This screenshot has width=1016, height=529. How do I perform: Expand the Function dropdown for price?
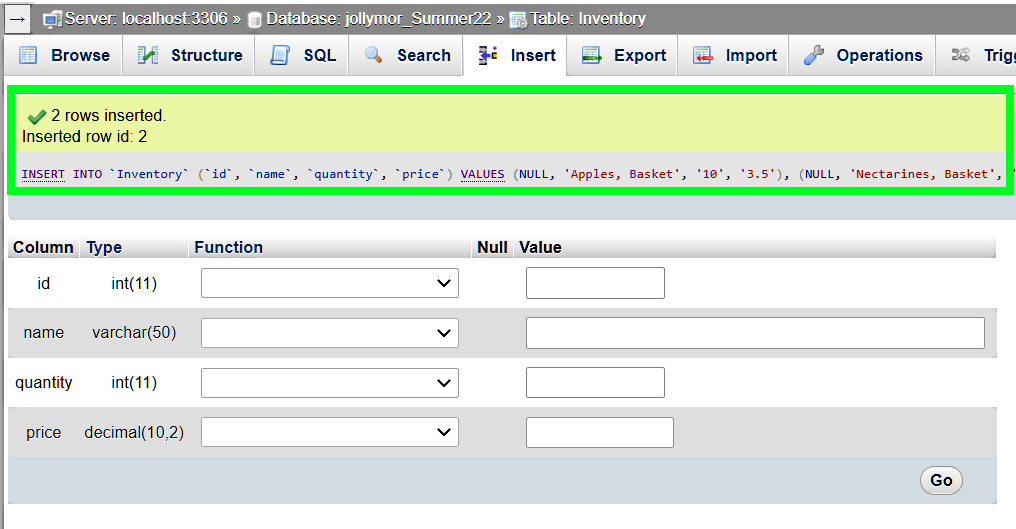[330, 432]
